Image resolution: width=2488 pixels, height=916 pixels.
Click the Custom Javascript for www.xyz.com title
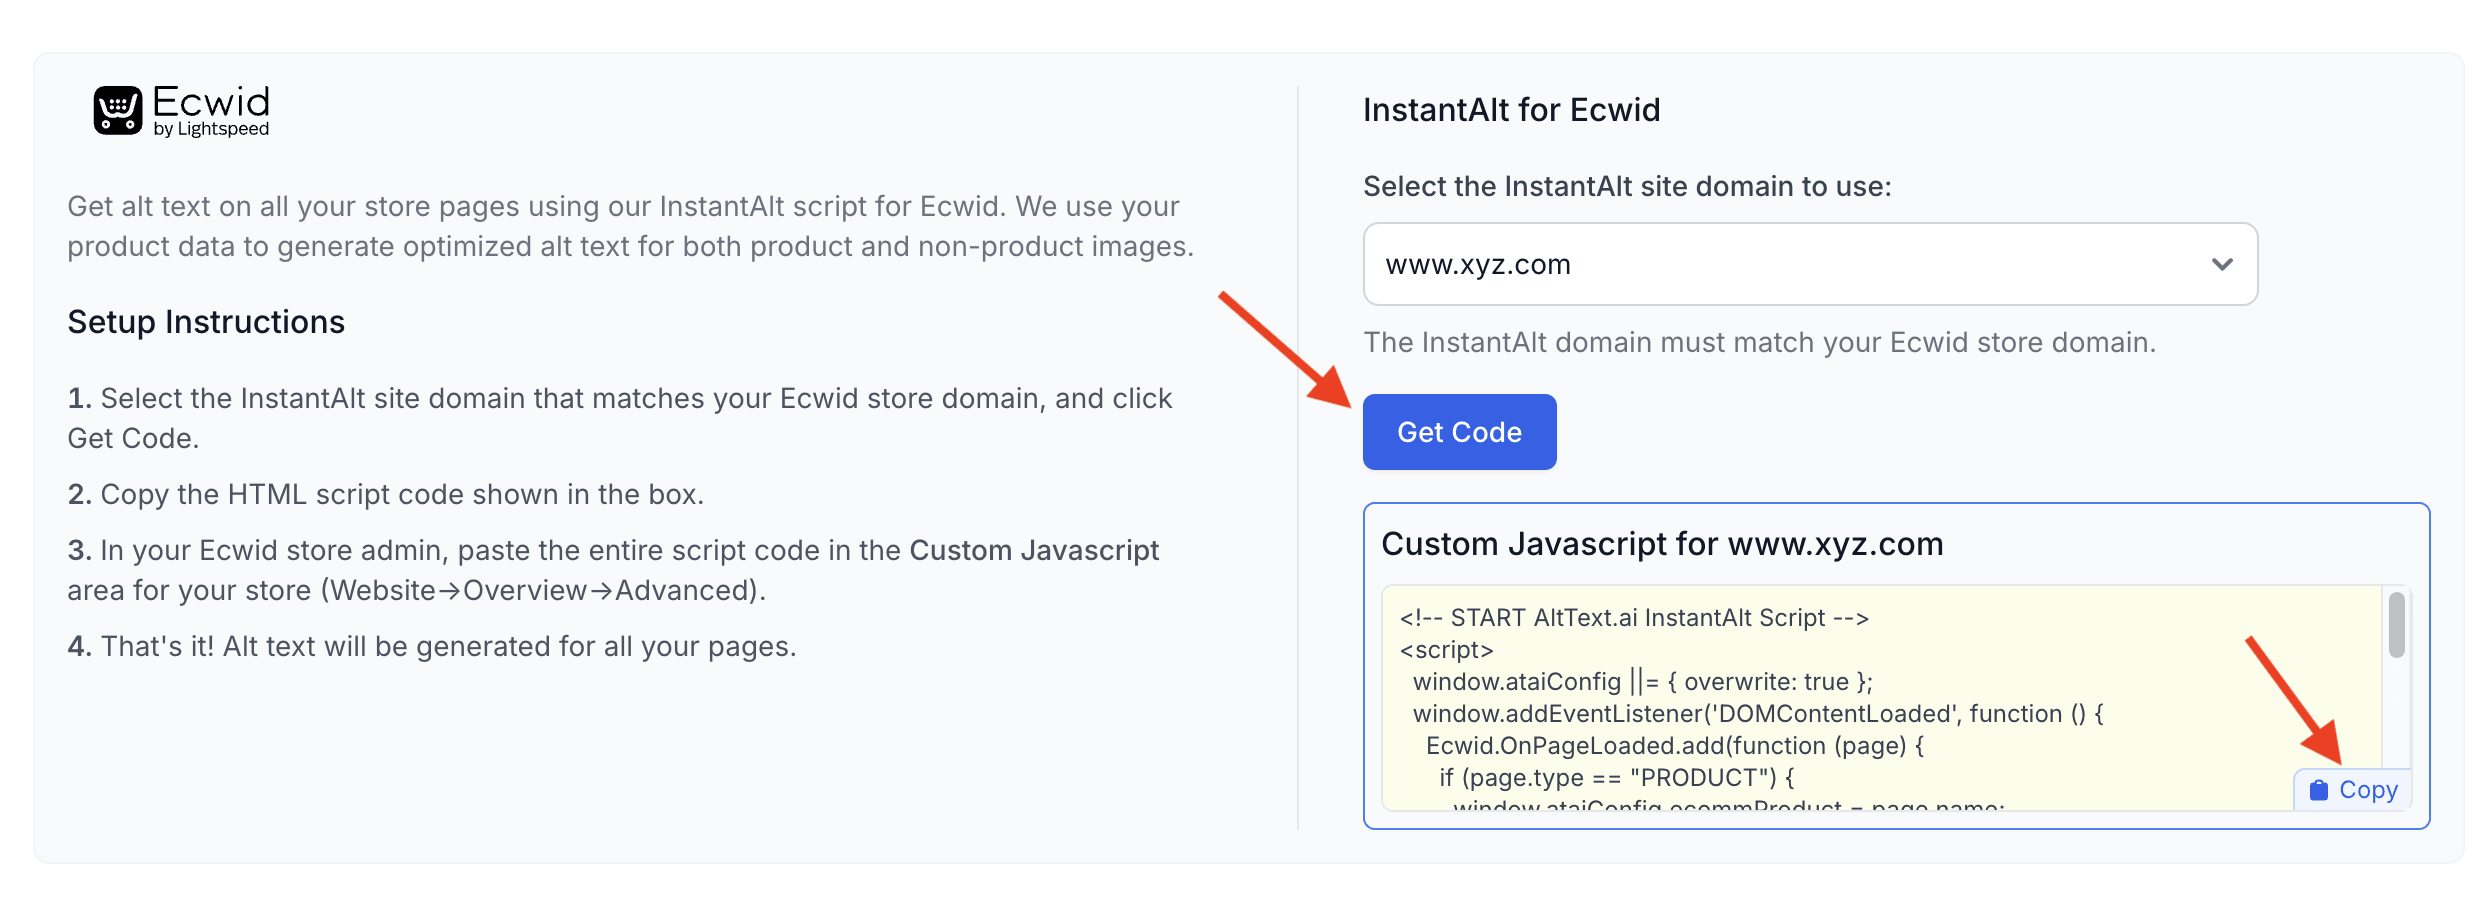coord(1662,544)
